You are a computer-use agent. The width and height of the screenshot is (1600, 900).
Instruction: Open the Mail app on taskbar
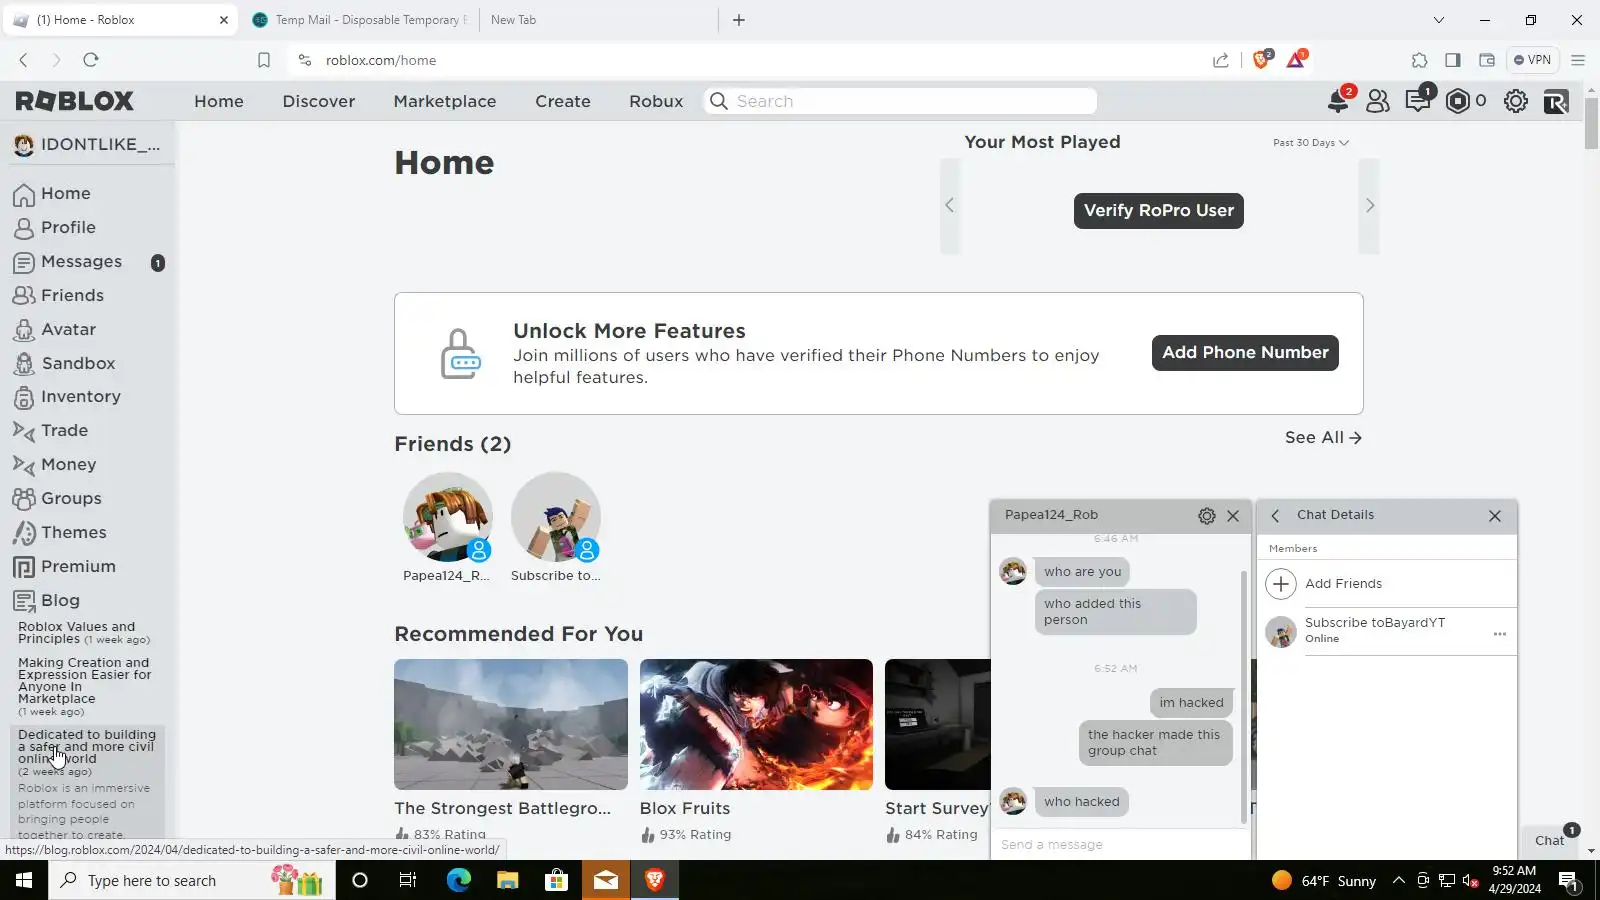[605, 880]
